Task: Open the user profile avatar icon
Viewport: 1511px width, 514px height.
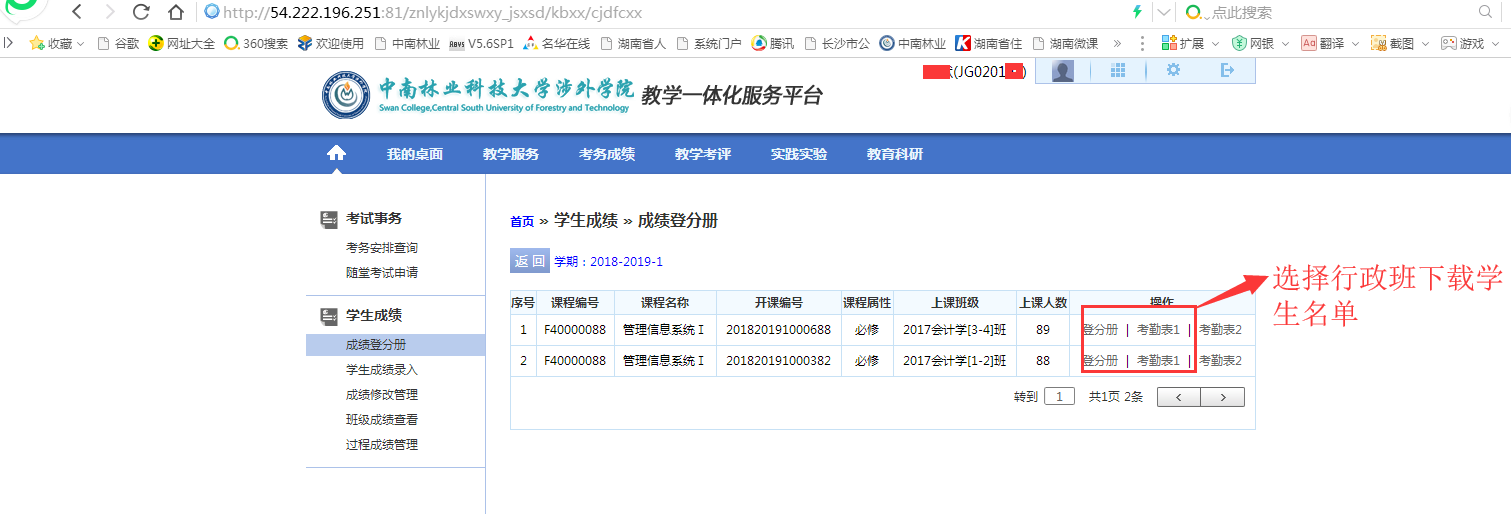Action: [1063, 71]
